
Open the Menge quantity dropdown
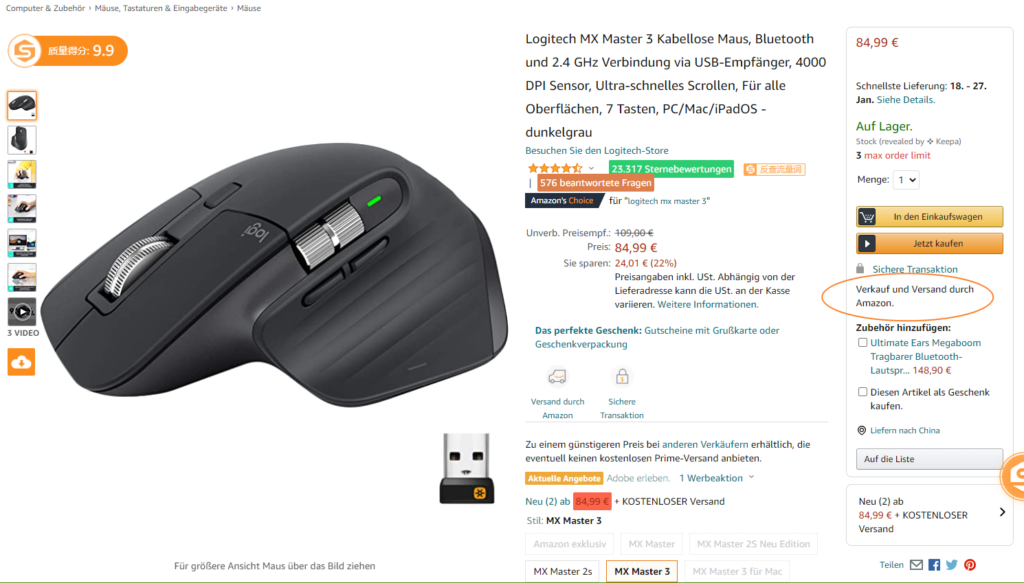(x=906, y=180)
